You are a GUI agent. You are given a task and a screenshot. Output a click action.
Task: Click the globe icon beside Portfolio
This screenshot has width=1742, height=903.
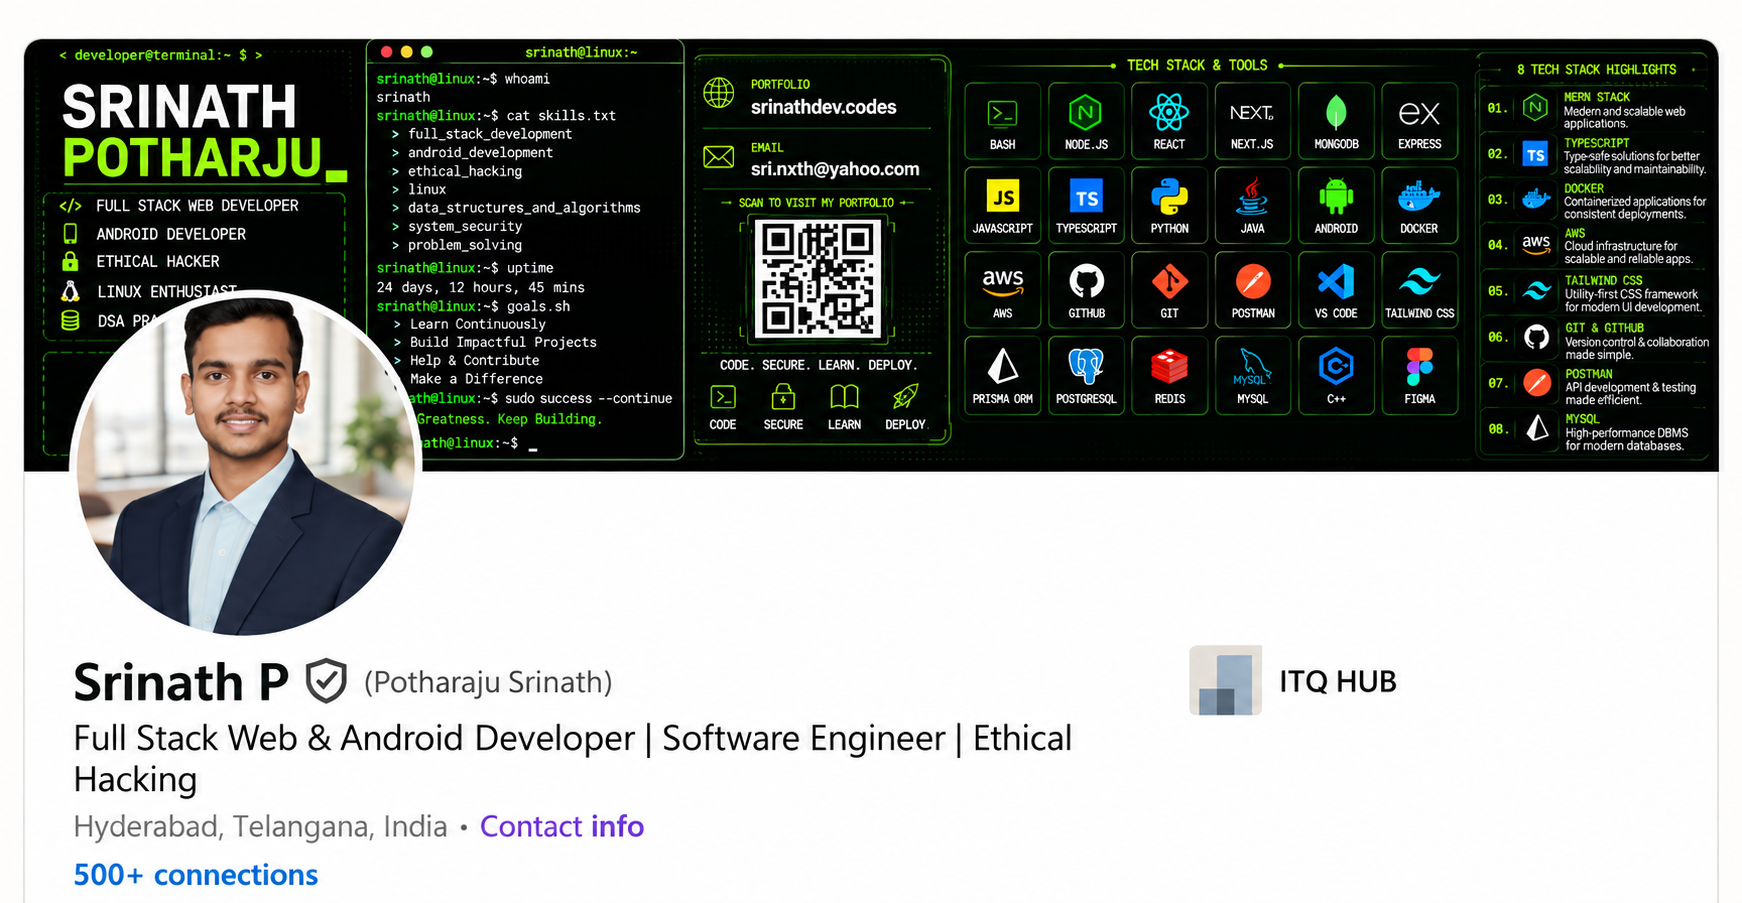[x=718, y=93]
